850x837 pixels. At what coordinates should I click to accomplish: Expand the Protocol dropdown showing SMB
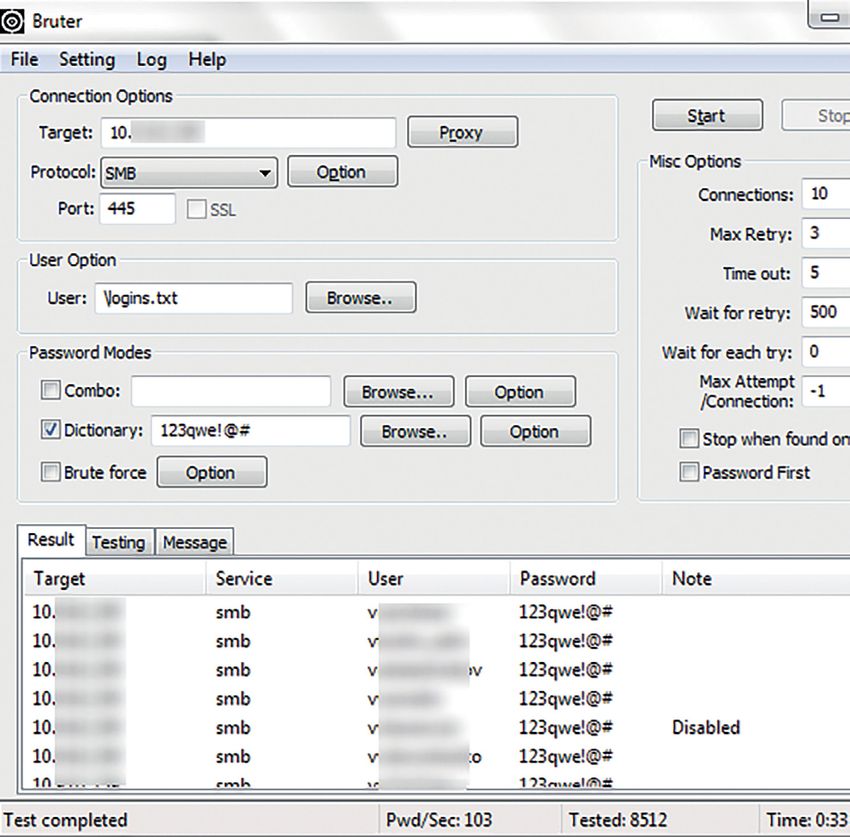coord(189,173)
